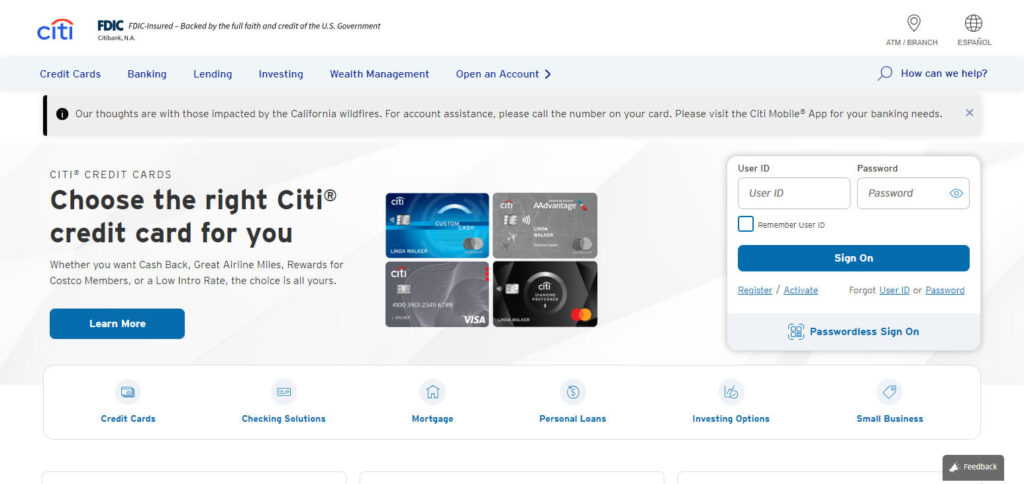Focus the Password input field
The image size is (1024, 484).
click(x=913, y=193)
